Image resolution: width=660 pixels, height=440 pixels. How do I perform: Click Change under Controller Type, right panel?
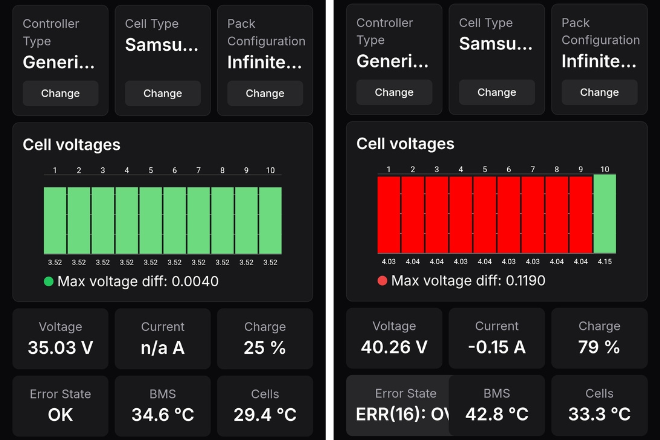(394, 92)
